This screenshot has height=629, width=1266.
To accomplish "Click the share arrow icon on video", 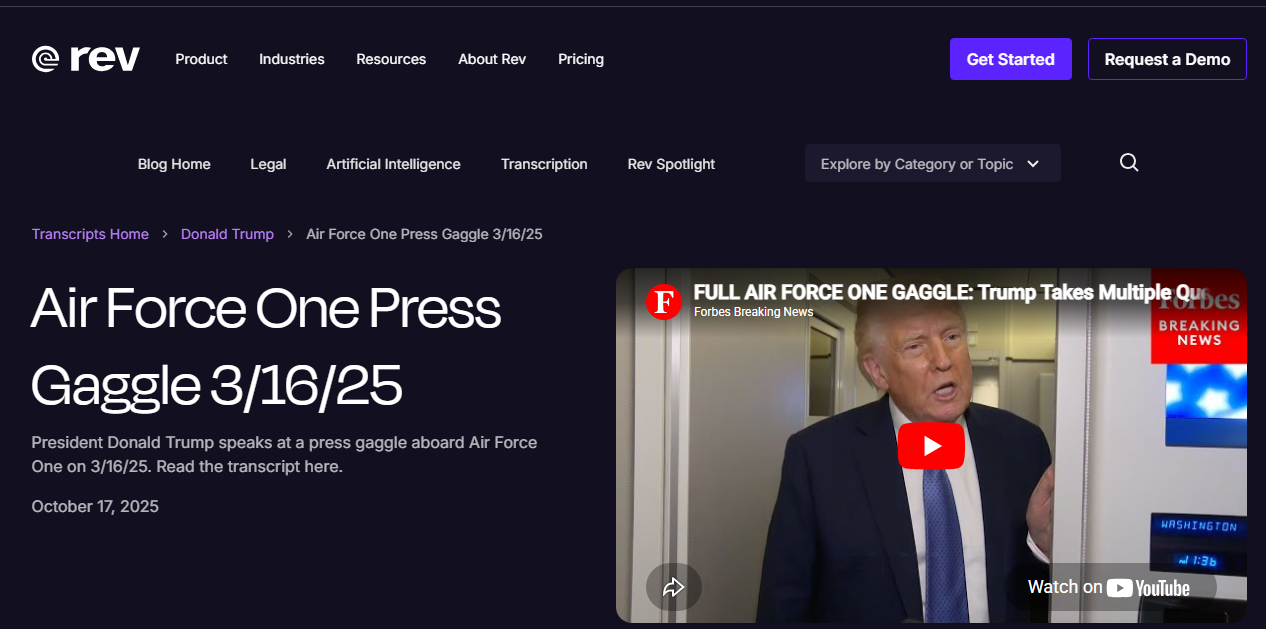I will (x=673, y=587).
